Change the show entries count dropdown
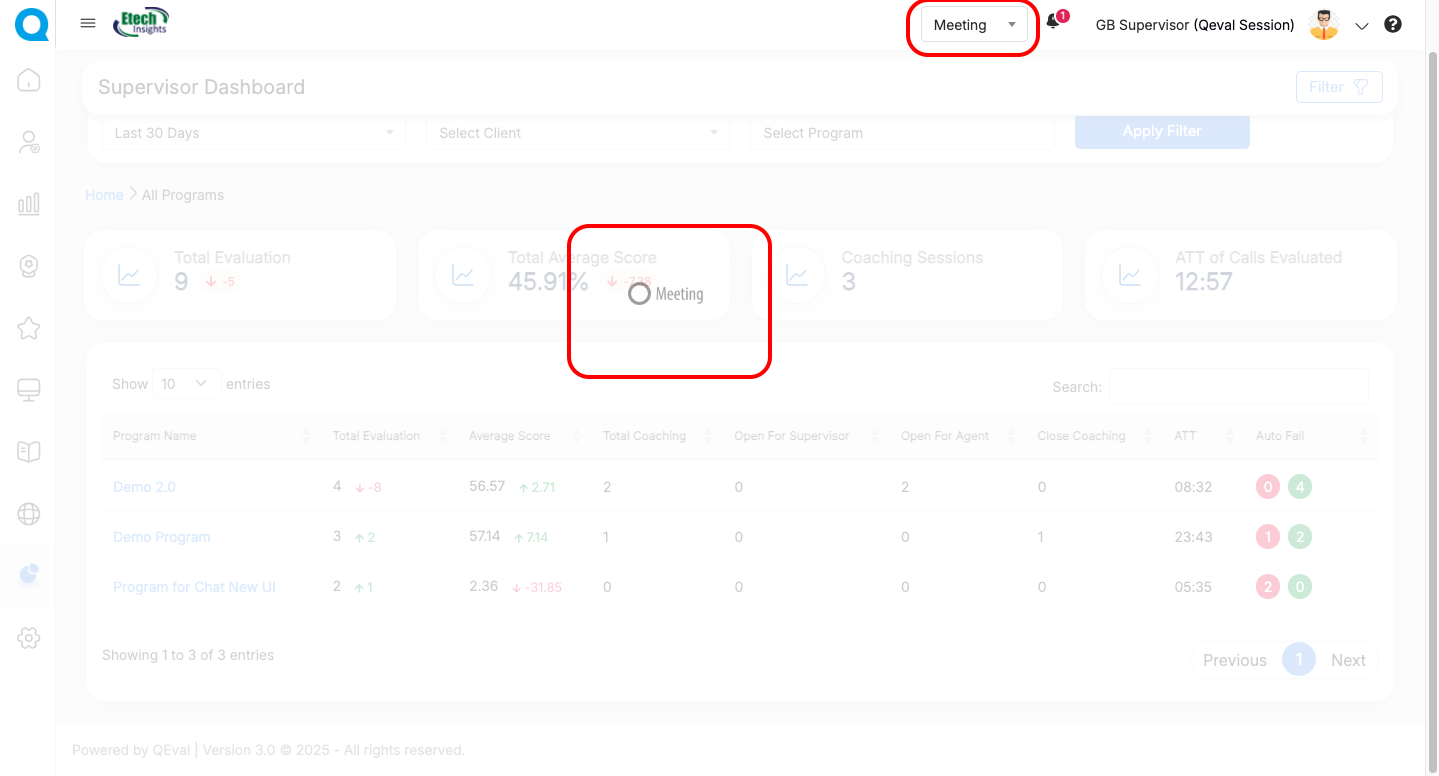This screenshot has width=1439, height=776. tap(188, 384)
